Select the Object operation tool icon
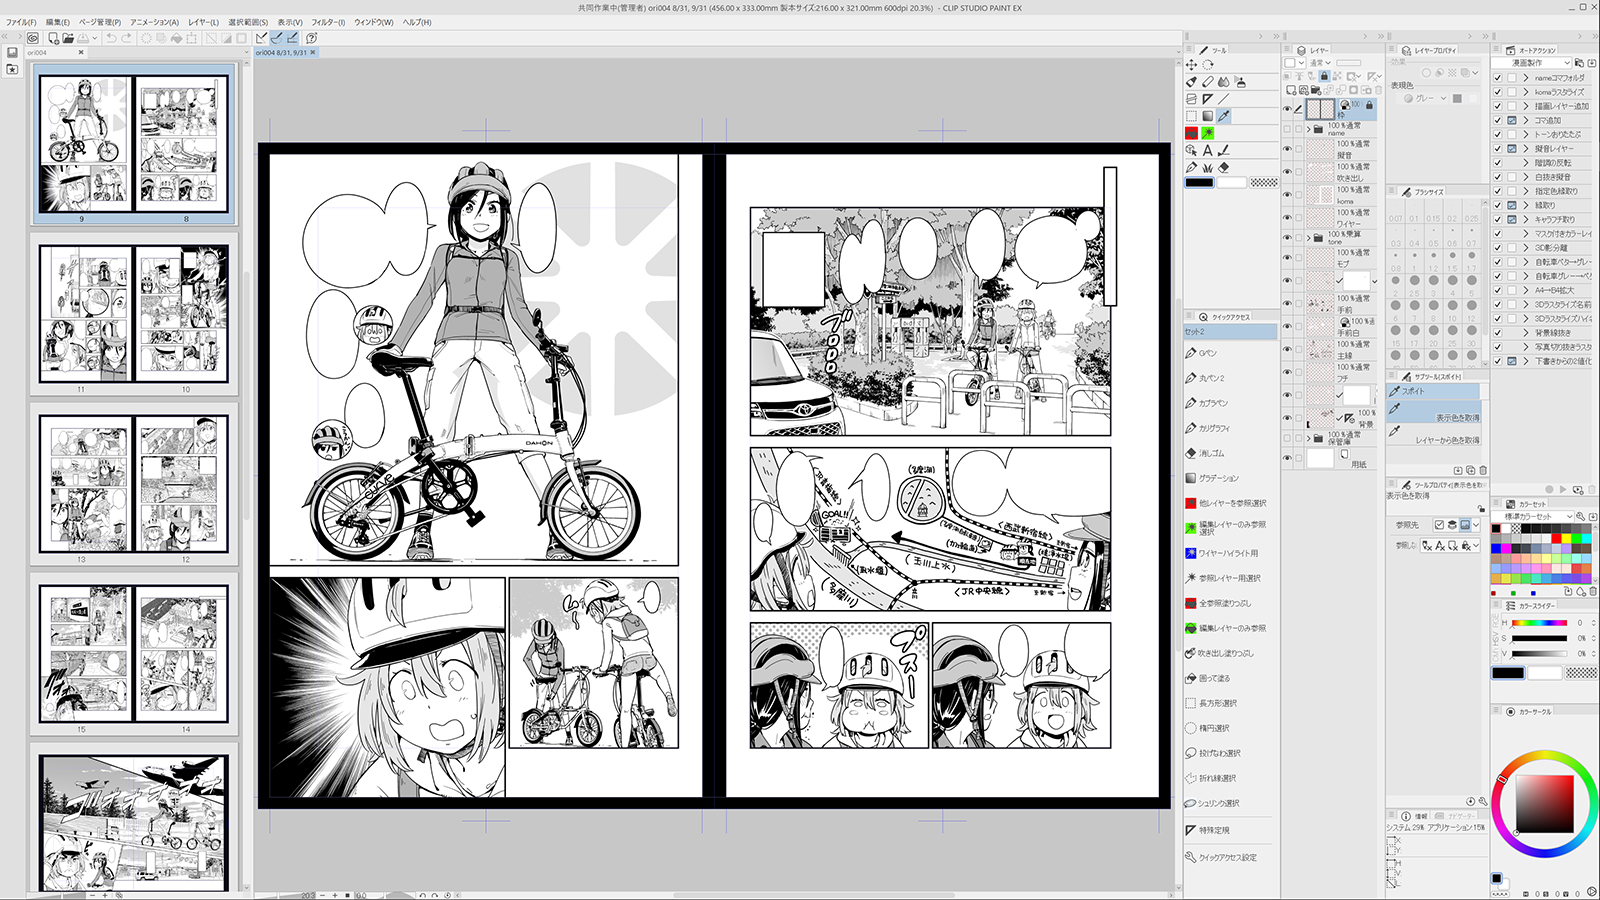 [1191, 150]
